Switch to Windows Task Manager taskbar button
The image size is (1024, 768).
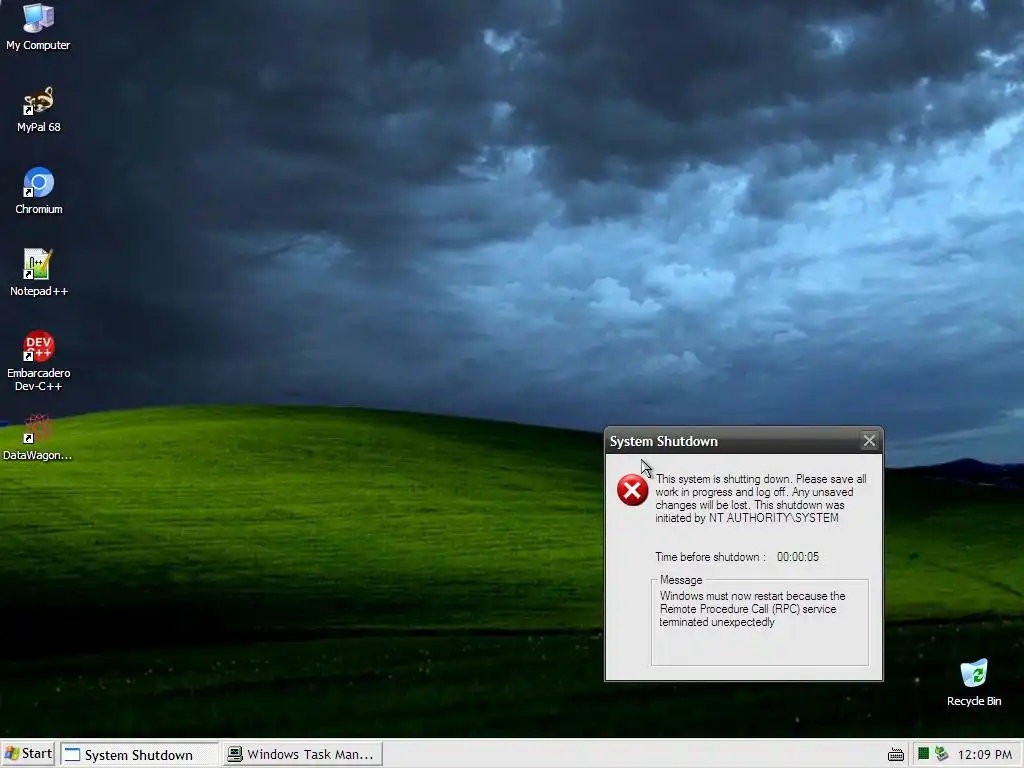click(x=303, y=754)
